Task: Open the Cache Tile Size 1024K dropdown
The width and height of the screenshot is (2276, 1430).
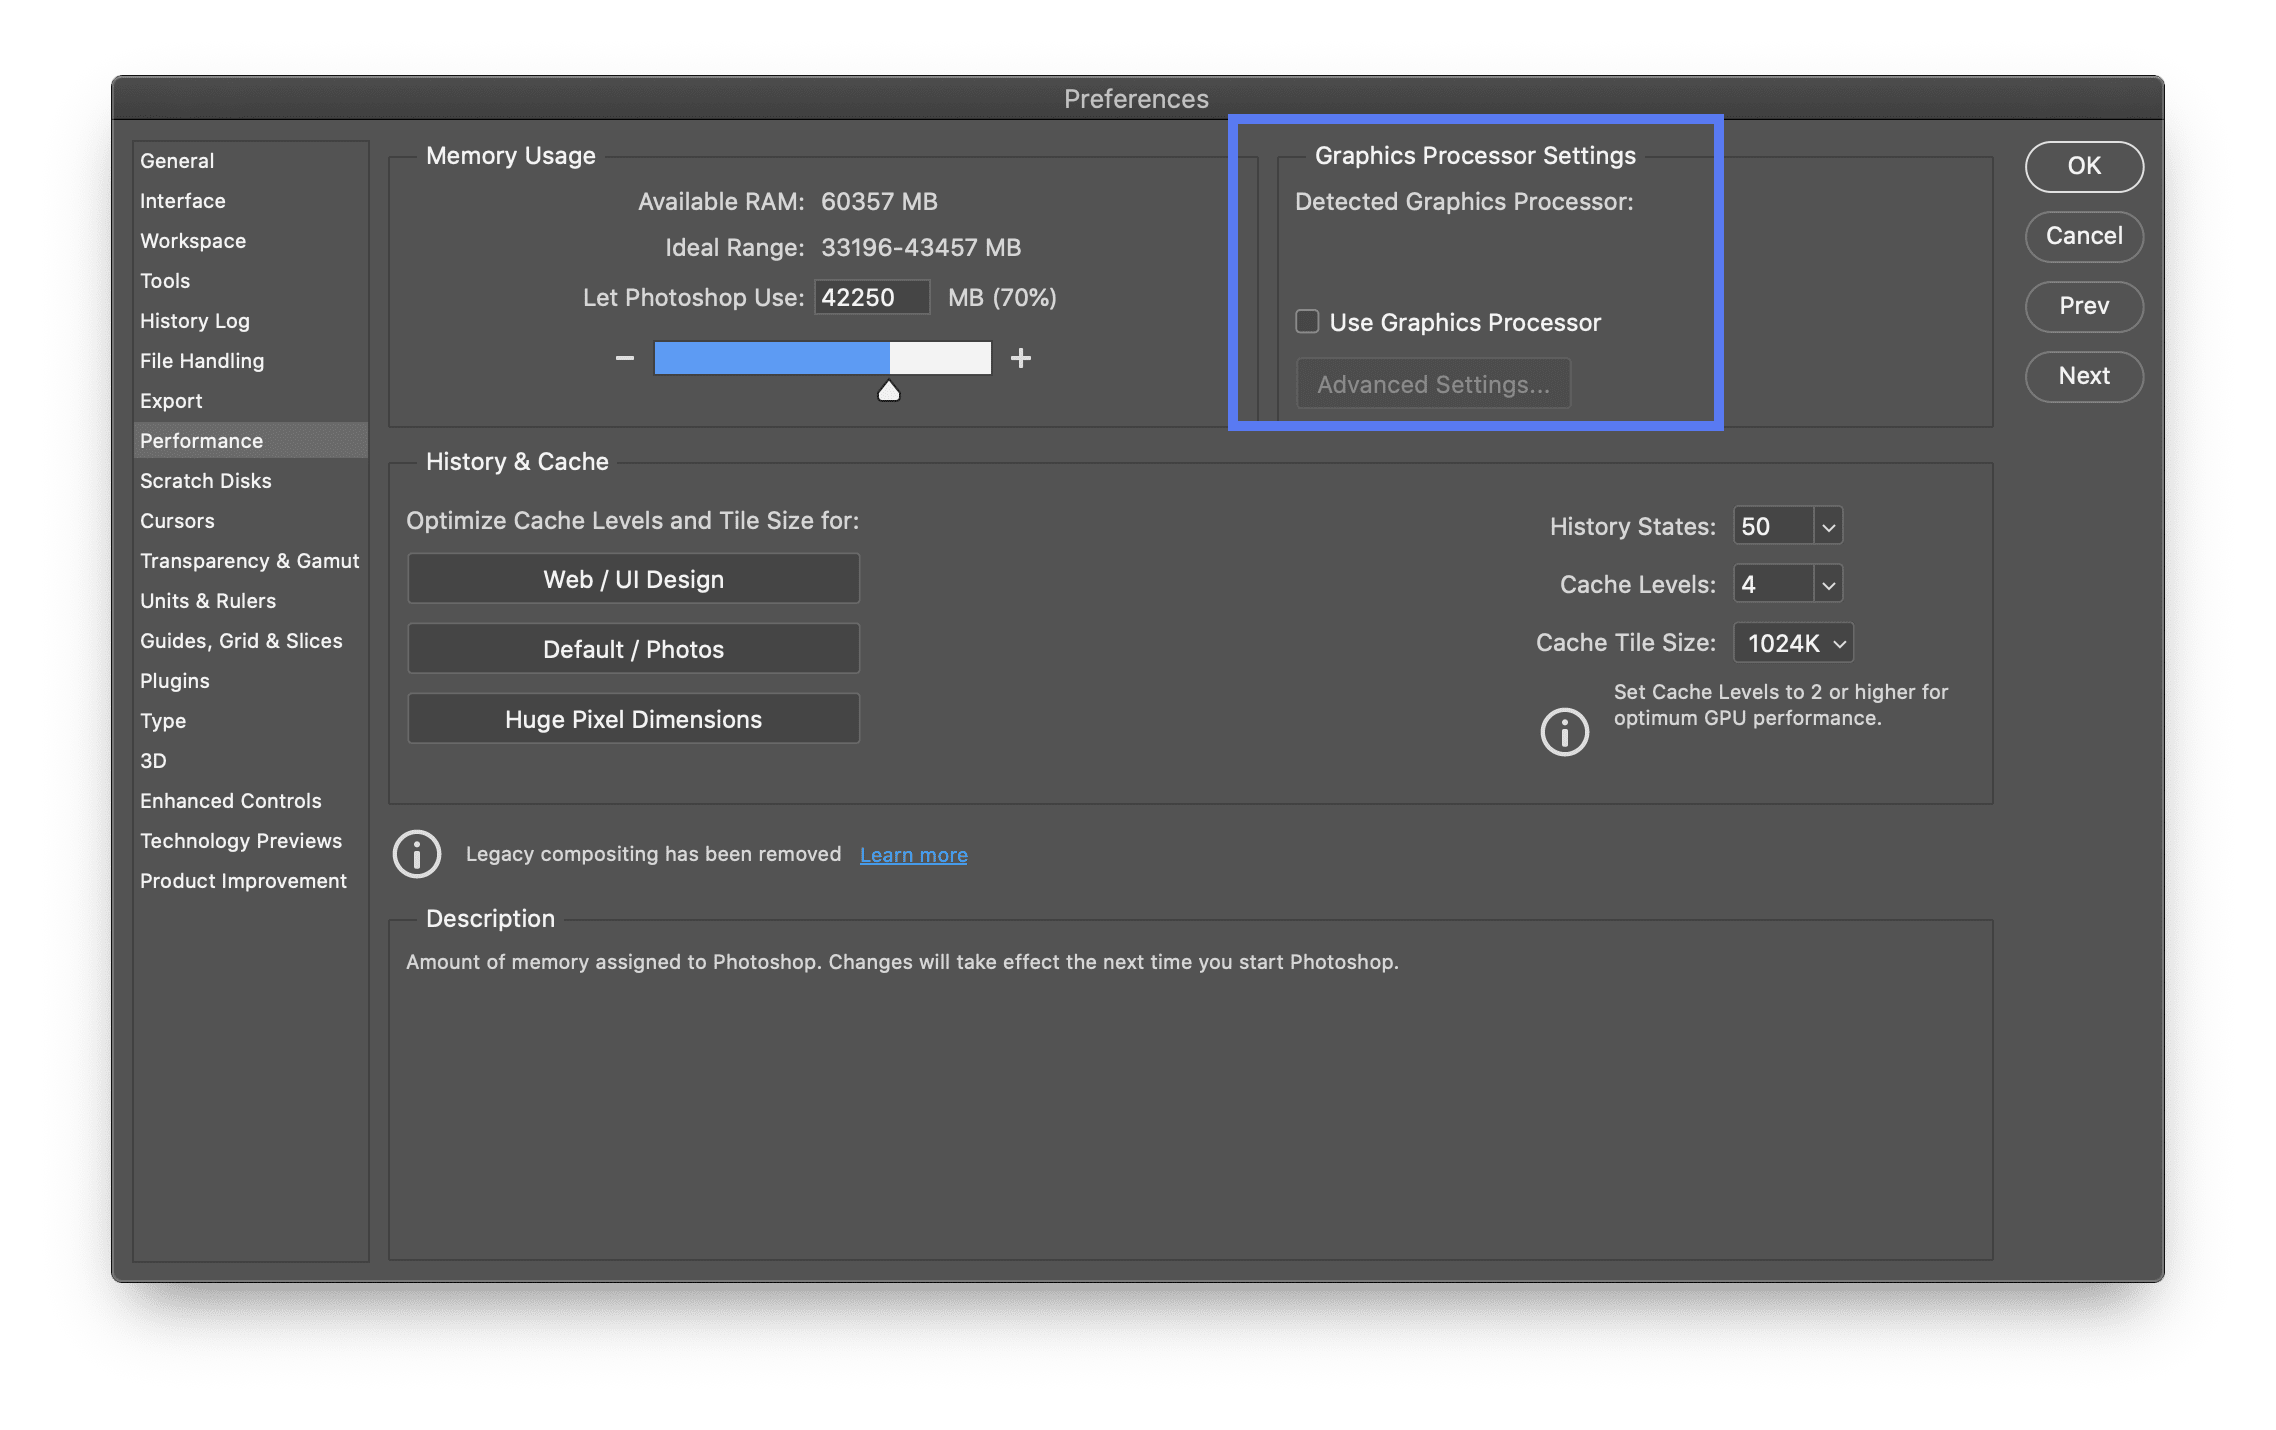Action: pyautogui.click(x=1794, y=643)
